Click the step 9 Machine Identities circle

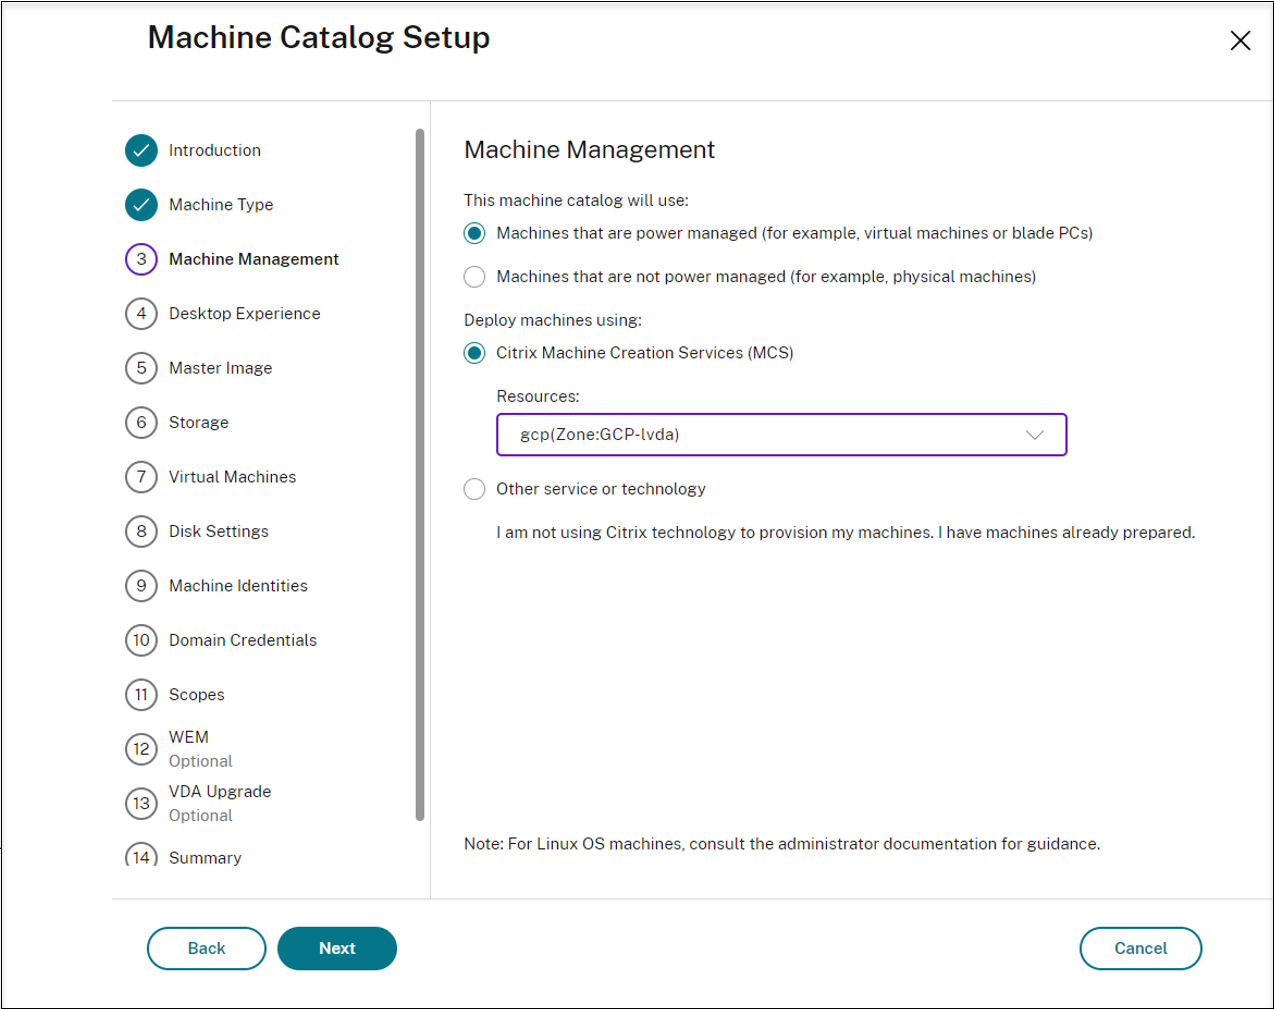141,585
